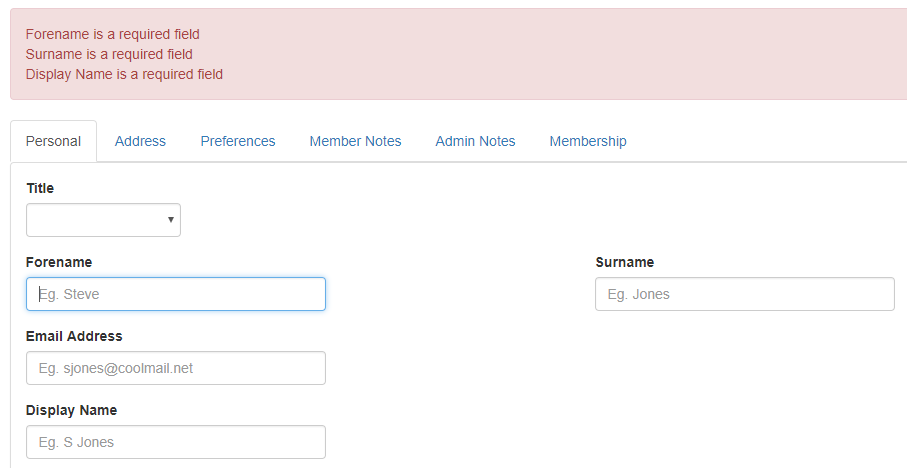This screenshot has height=468, width=907.
Task: Click the Surname field label
Action: coord(625,262)
